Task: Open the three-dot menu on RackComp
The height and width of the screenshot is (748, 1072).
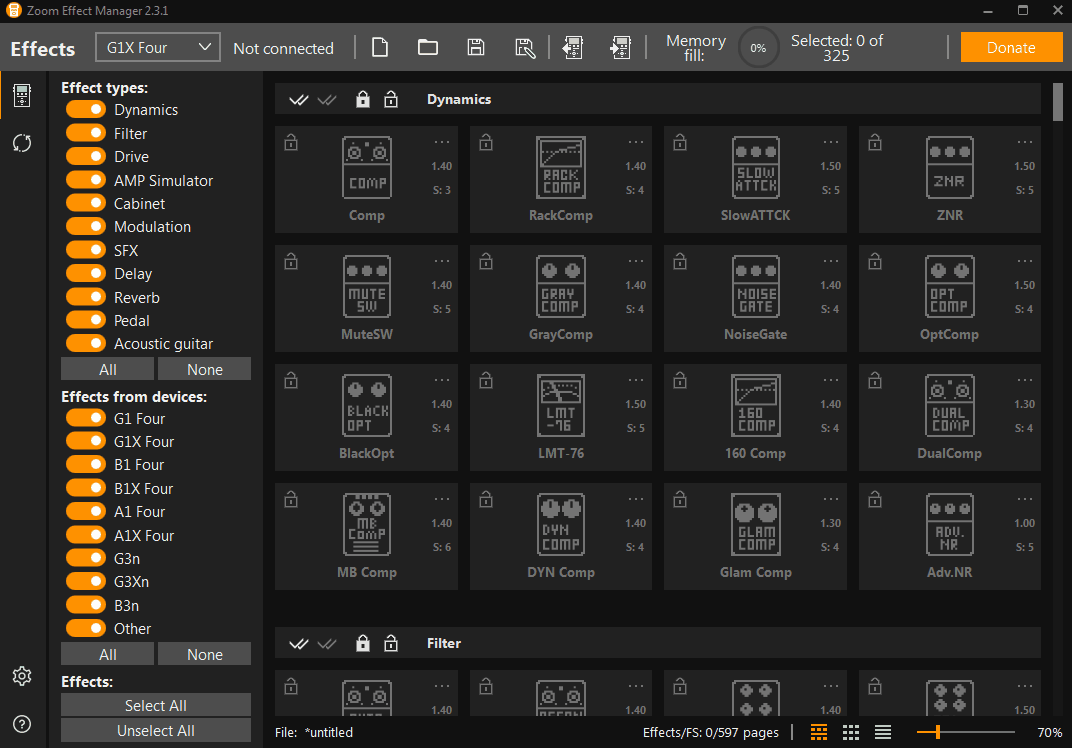Action: pos(636,143)
